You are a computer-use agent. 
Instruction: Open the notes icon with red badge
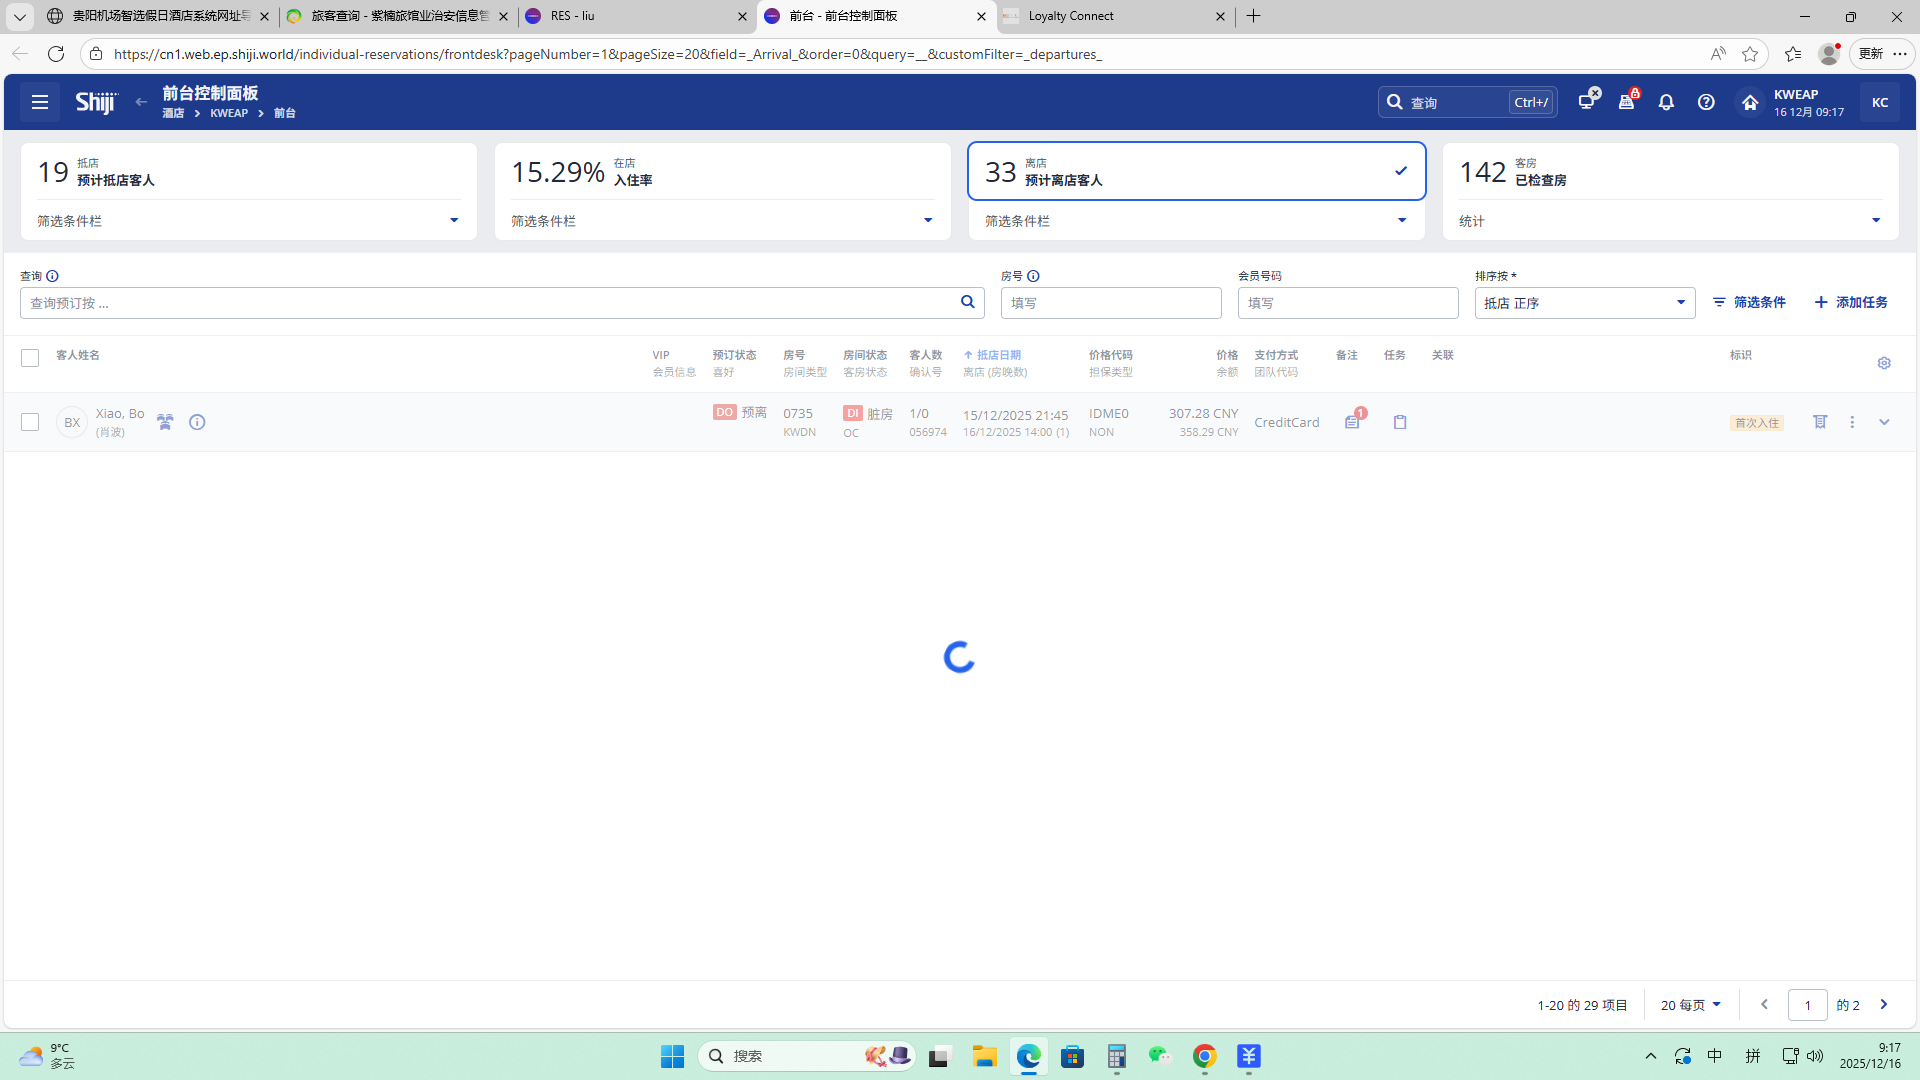point(1352,422)
